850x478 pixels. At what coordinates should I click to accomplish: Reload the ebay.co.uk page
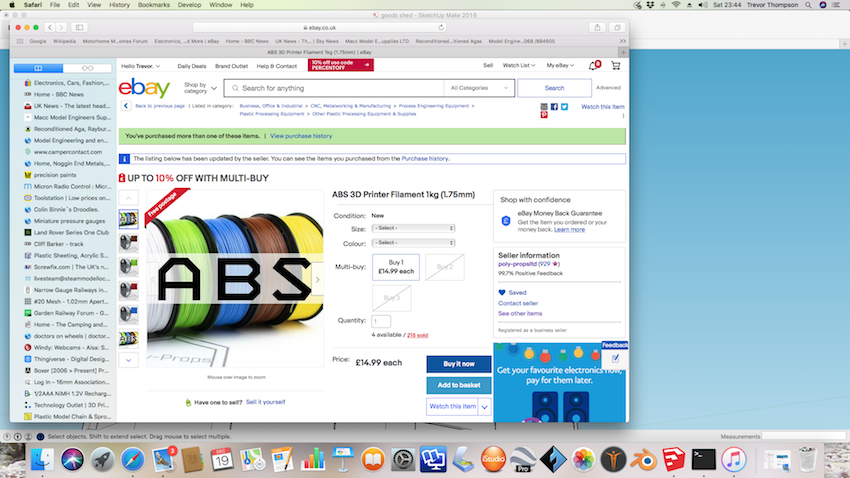click(441, 27)
